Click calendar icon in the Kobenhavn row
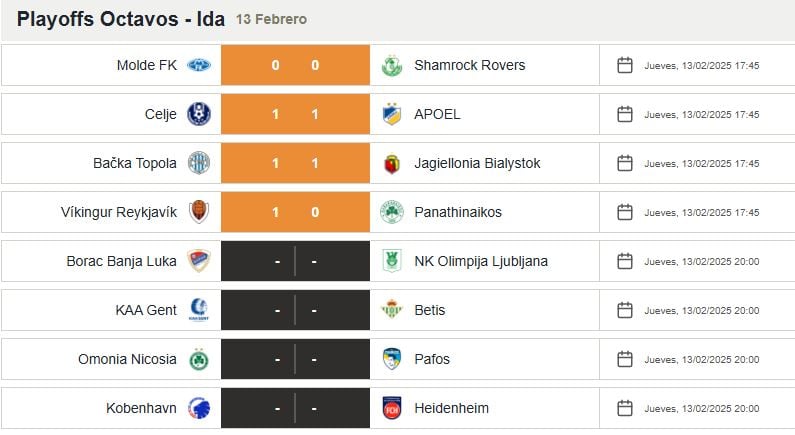Screen dimensions: 795x435 click(625, 408)
